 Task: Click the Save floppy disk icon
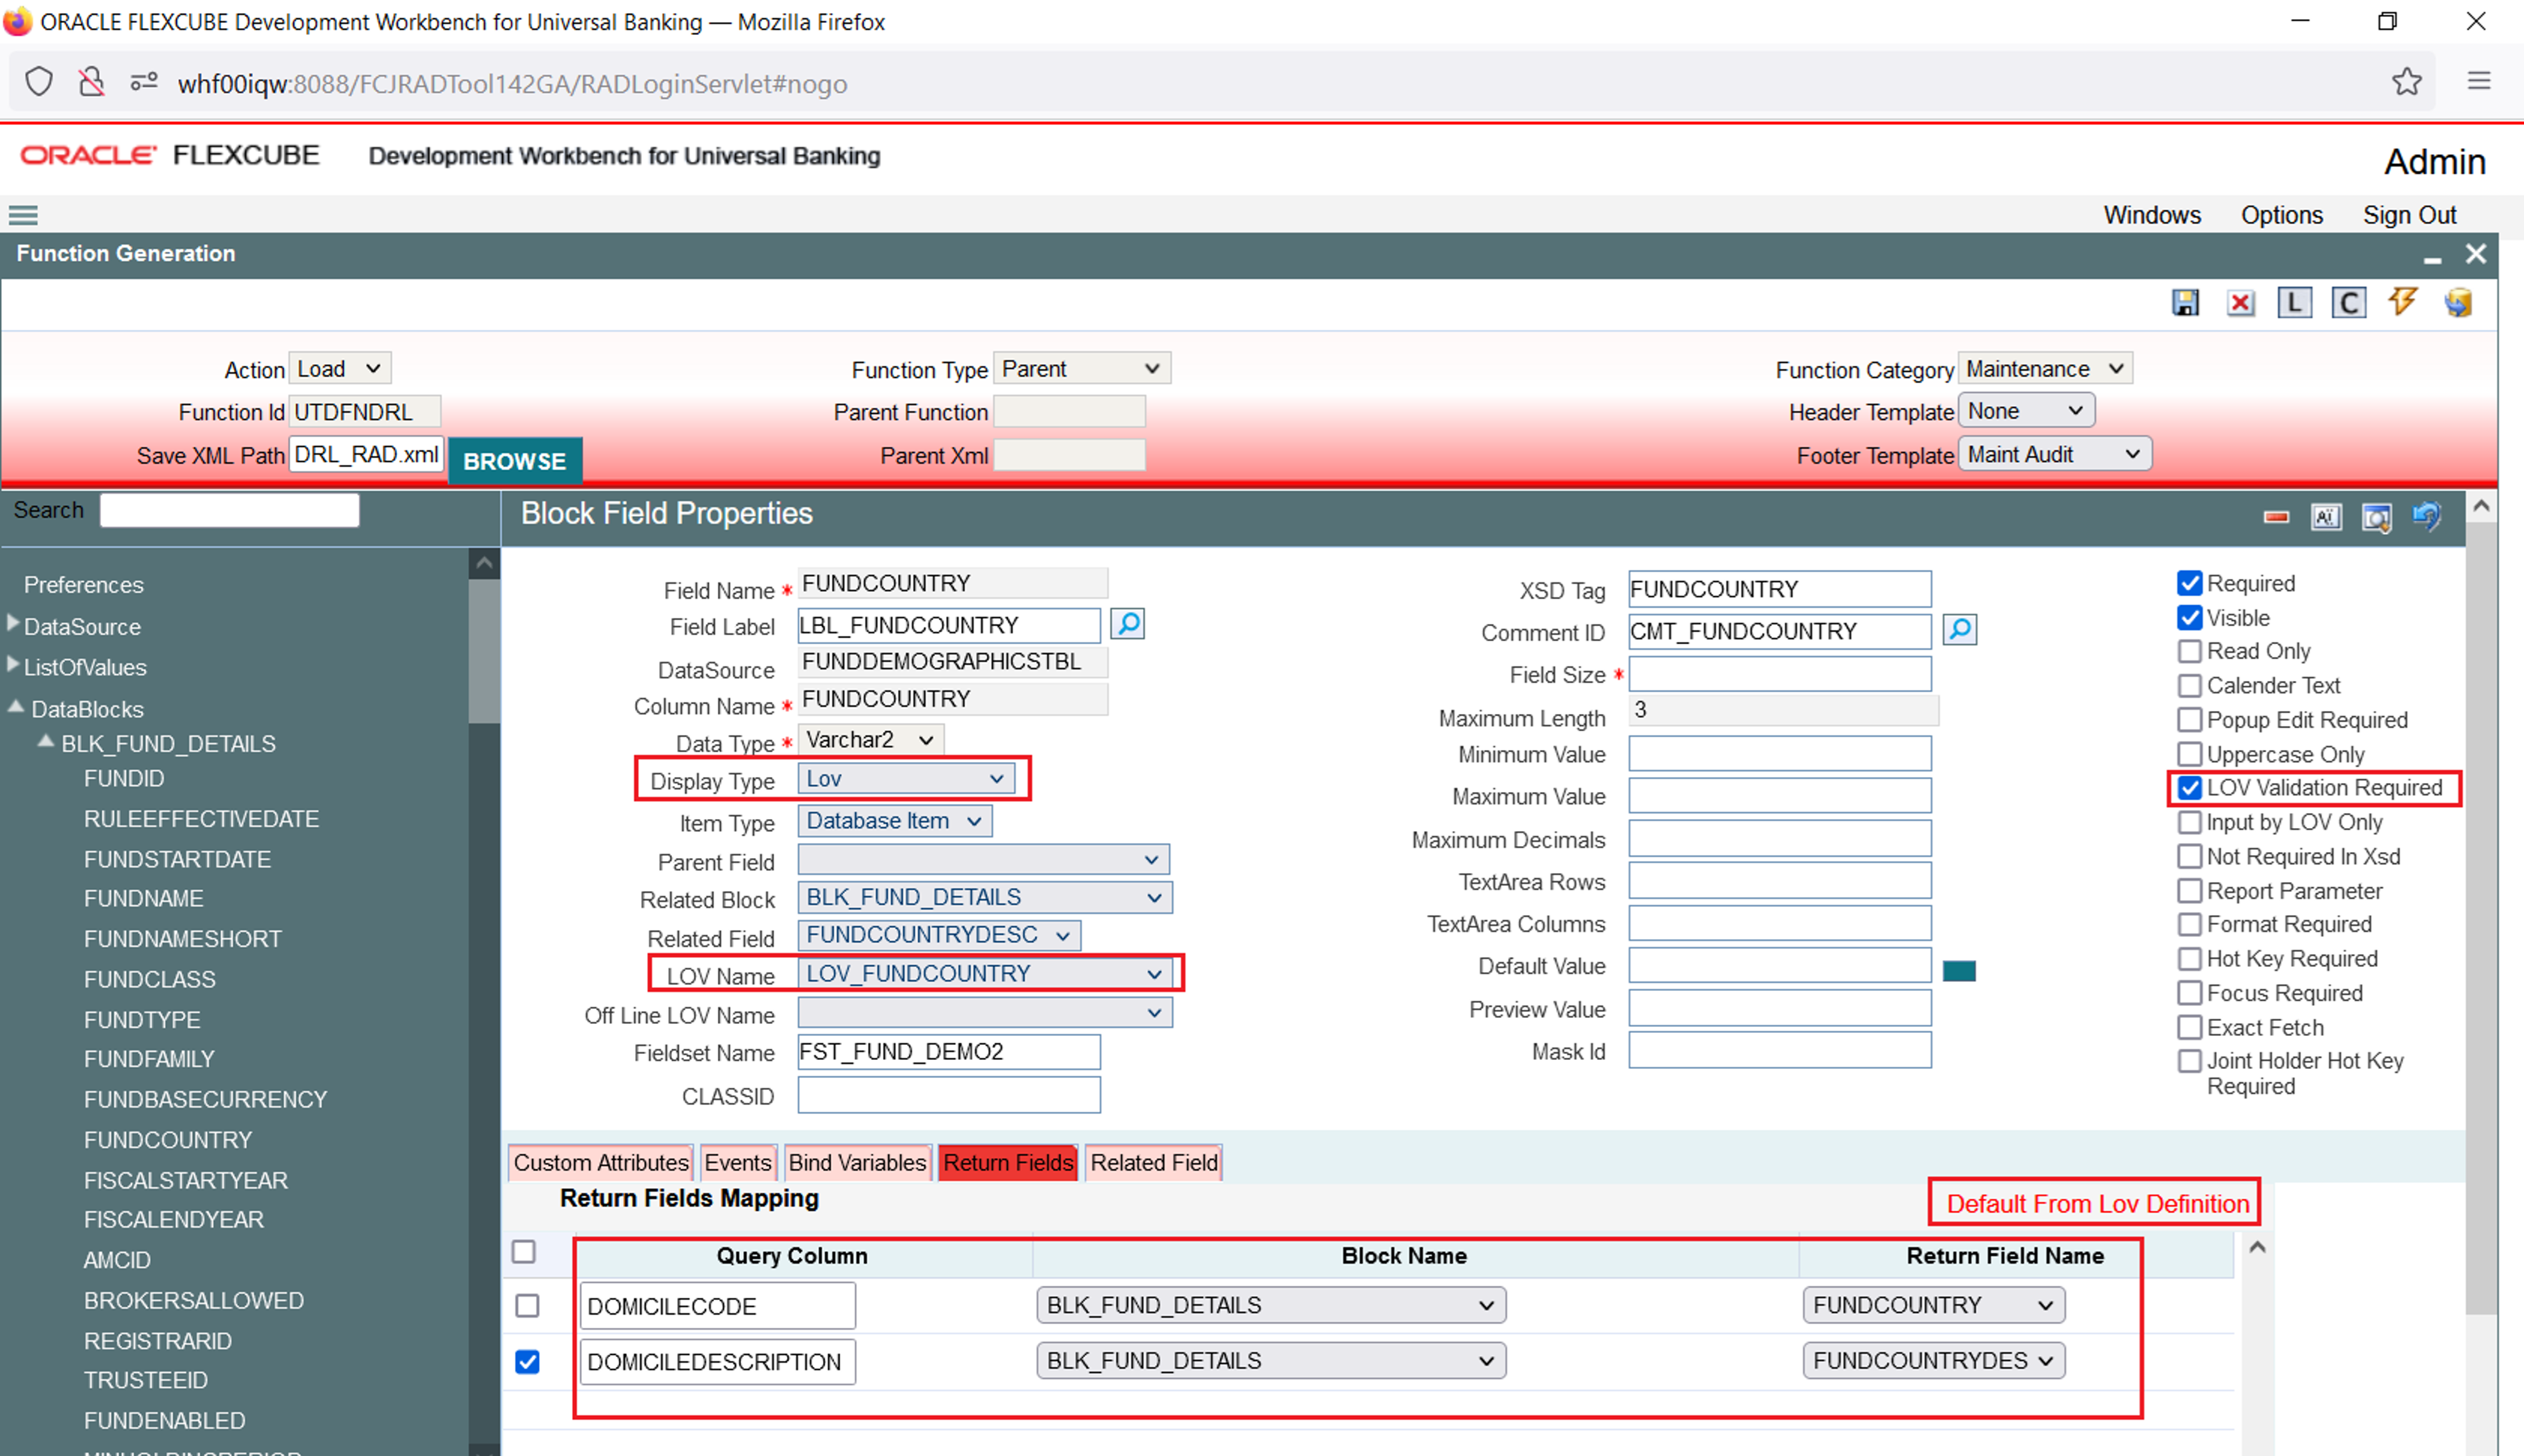(x=2185, y=303)
